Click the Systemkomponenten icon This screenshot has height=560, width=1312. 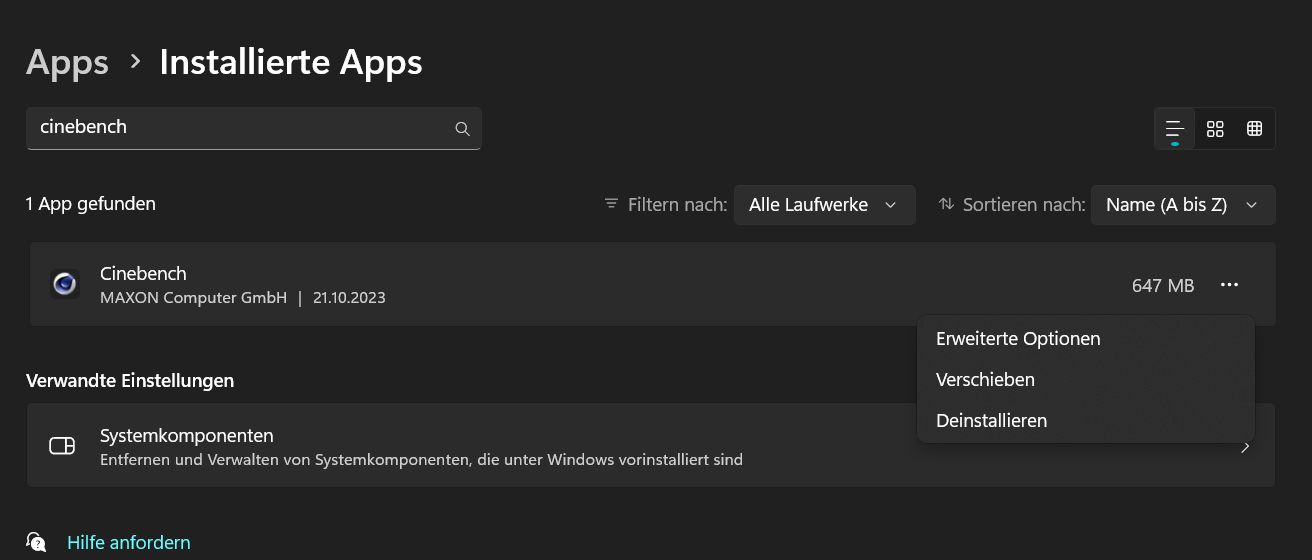point(62,446)
